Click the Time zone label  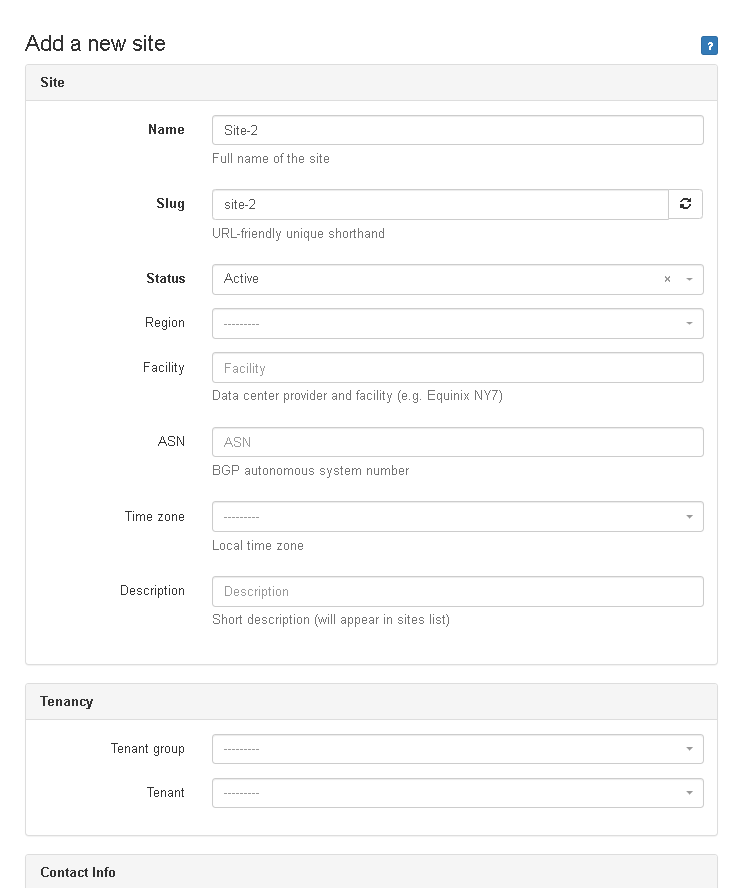pyautogui.click(x=155, y=517)
